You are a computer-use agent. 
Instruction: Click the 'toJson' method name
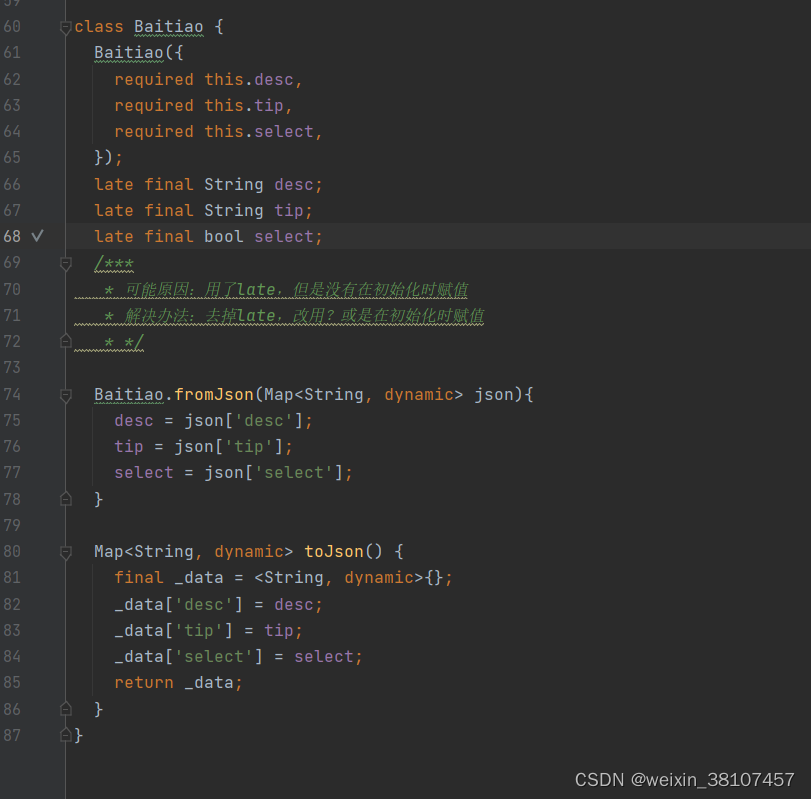coord(334,551)
